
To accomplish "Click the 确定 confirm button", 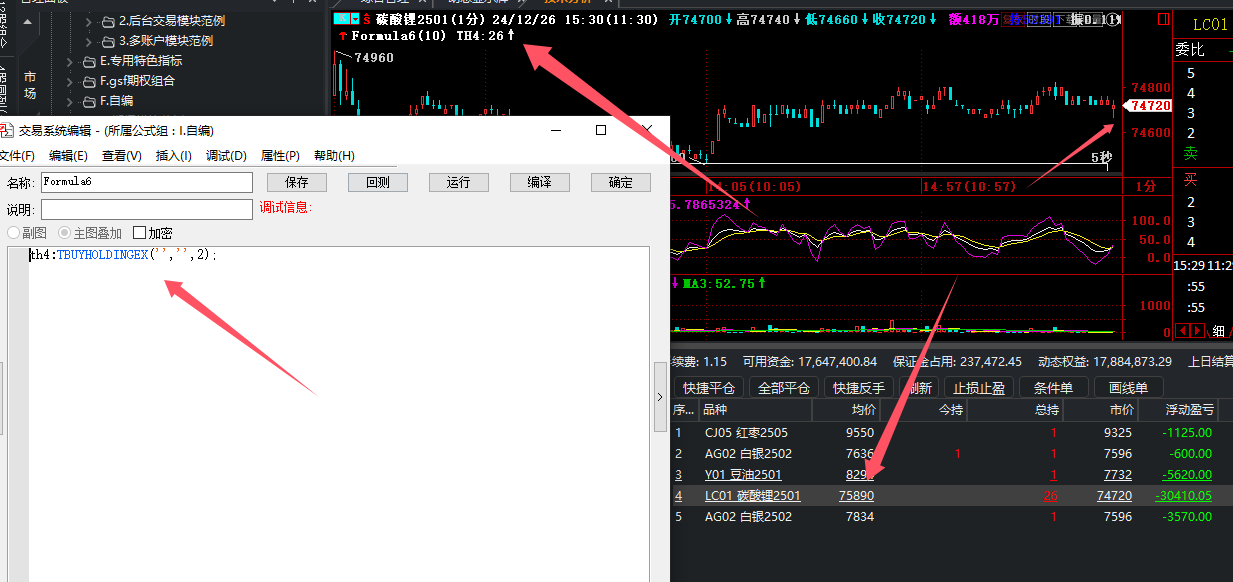I will [x=621, y=182].
